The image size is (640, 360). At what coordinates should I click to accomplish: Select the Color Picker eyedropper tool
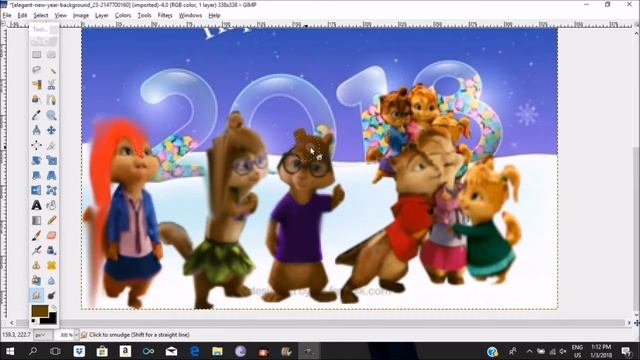(36, 115)
